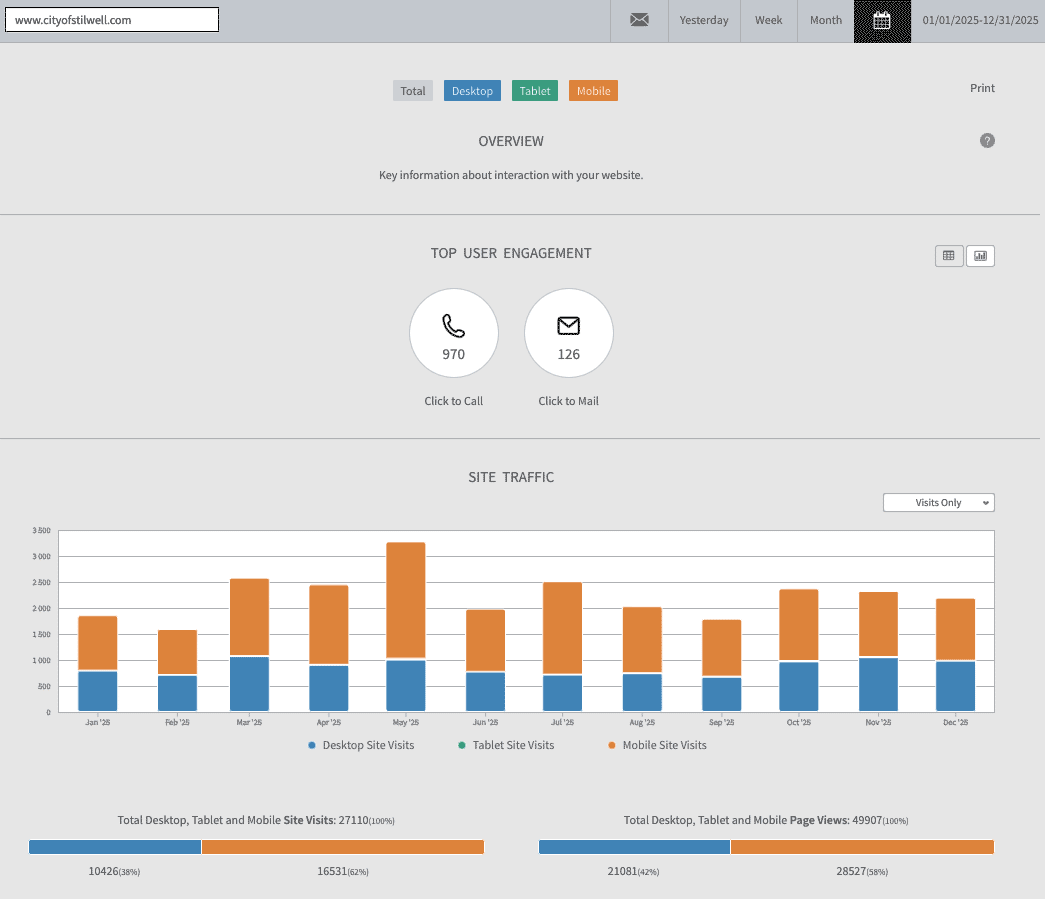Viewport: 1045px width, 899px height.
Task: Click the Click to Mail envelope circle
Action: point(568,333)
